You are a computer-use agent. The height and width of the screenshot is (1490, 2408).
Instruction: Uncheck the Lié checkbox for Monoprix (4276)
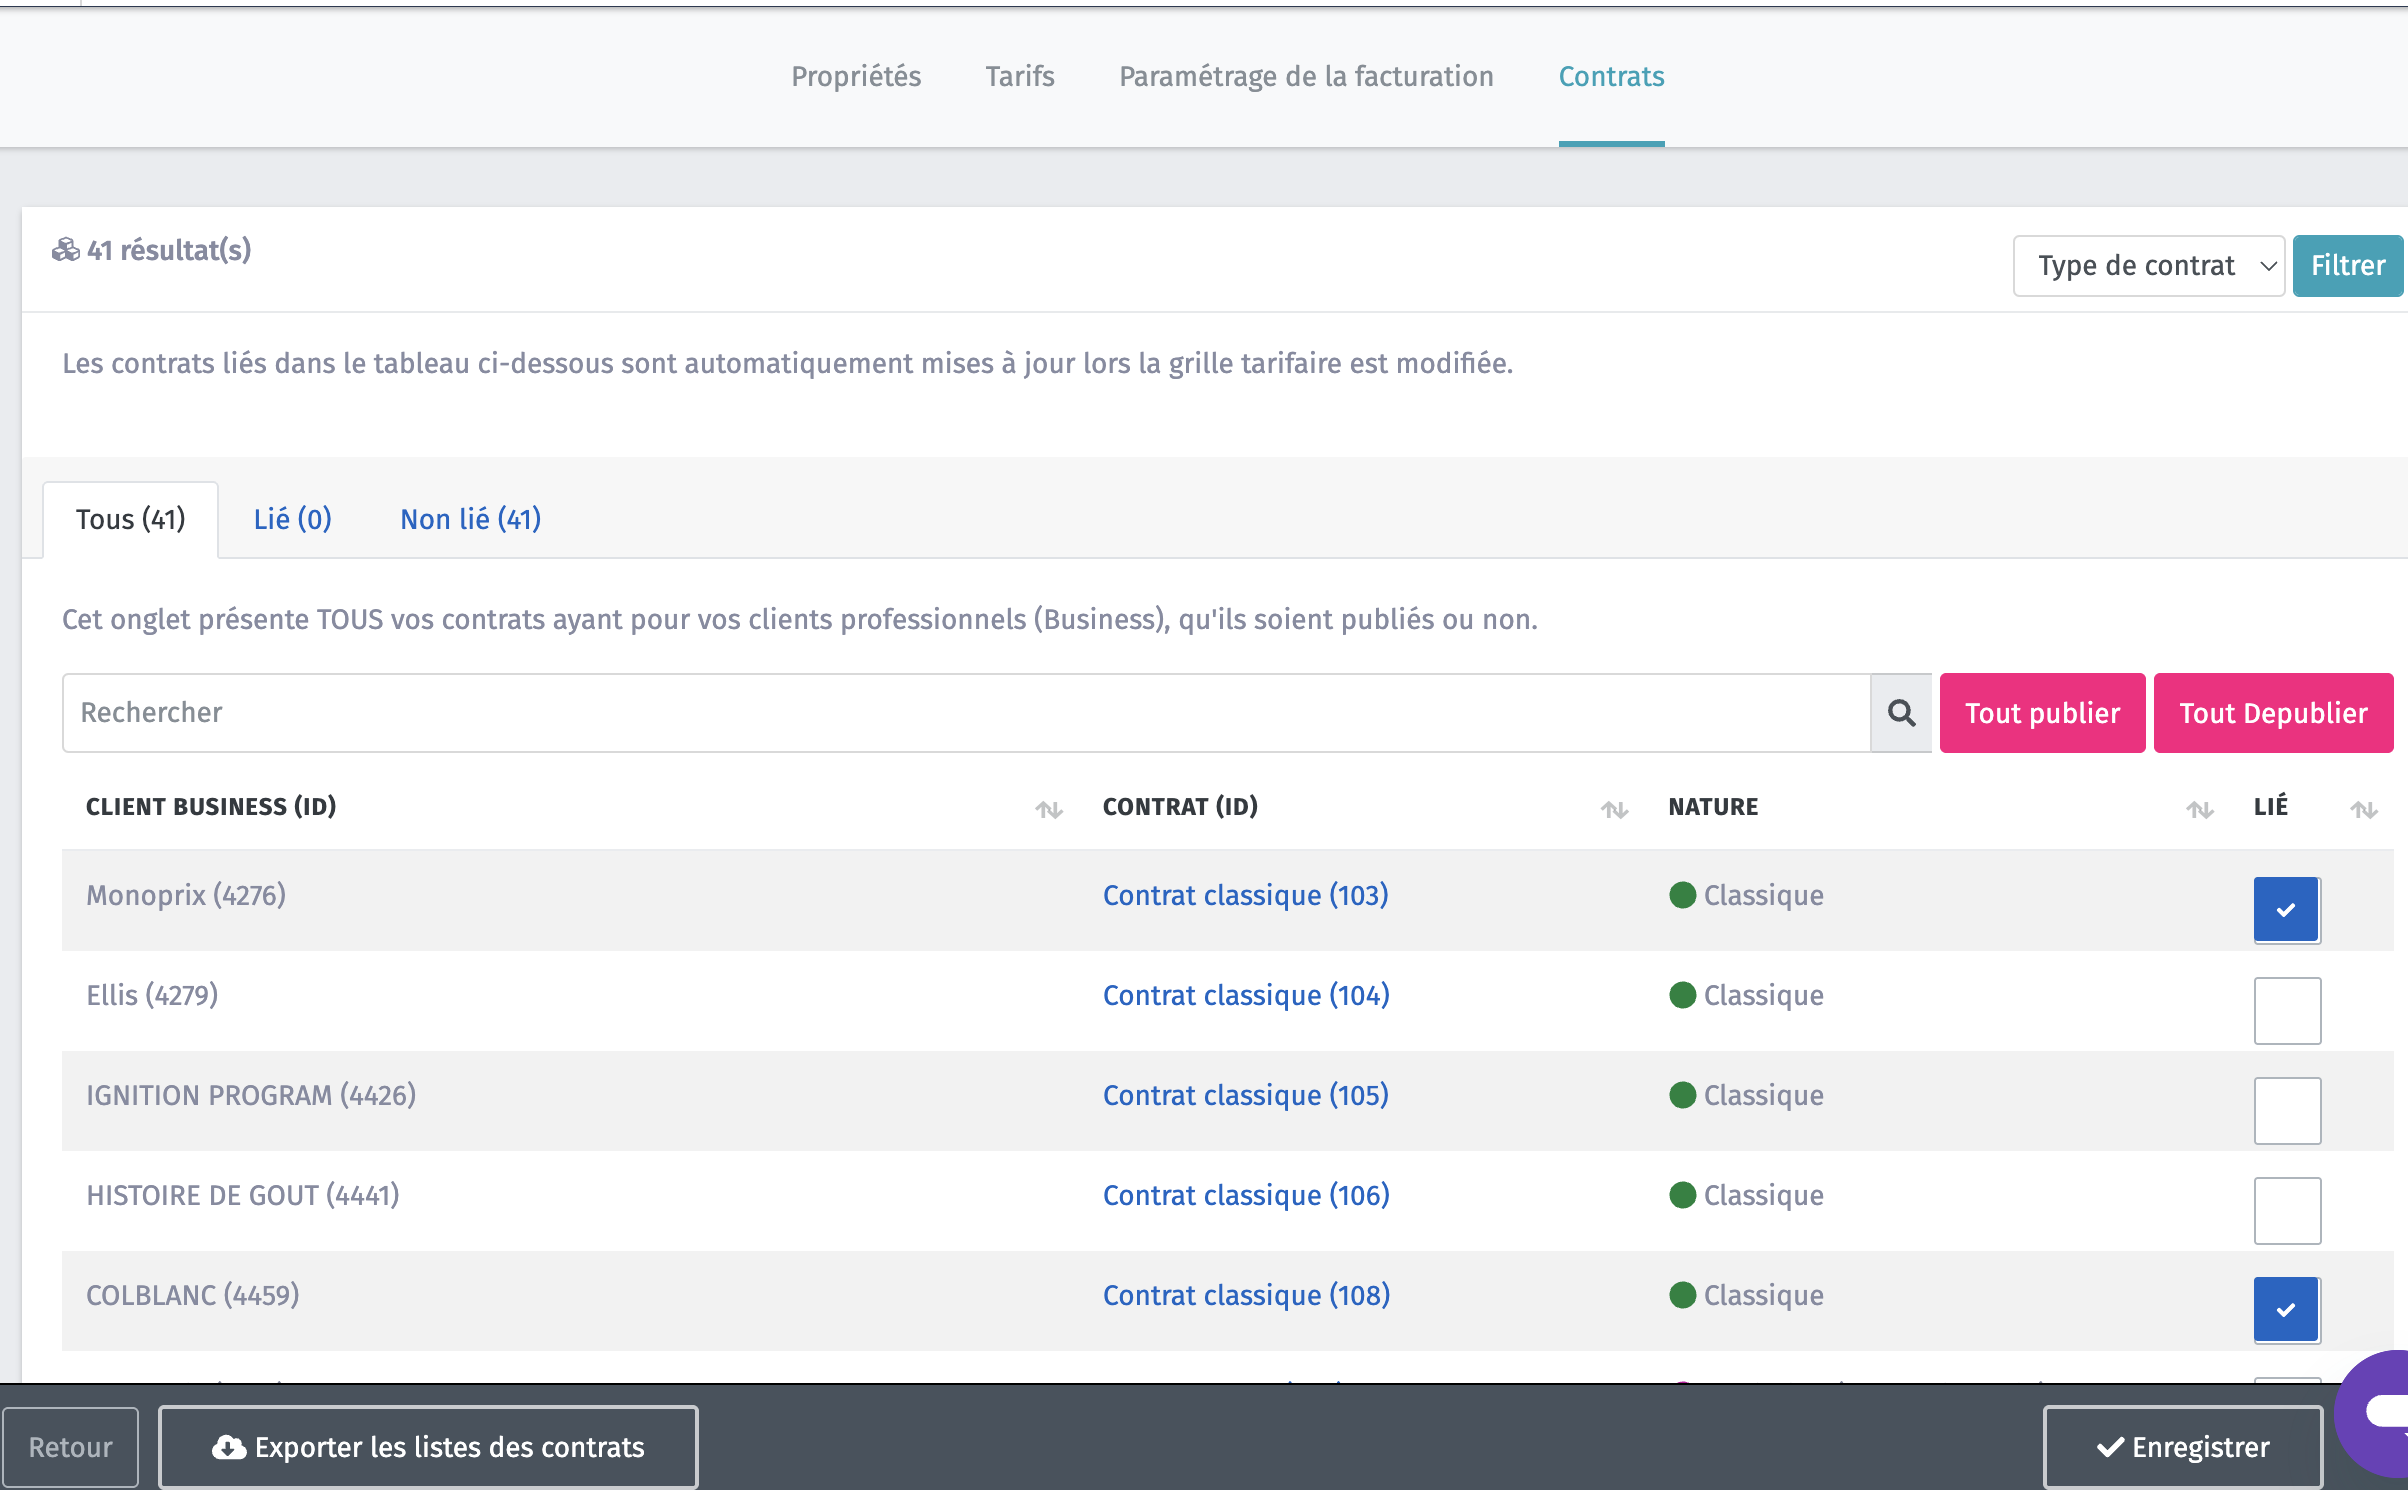(2286, 910)
